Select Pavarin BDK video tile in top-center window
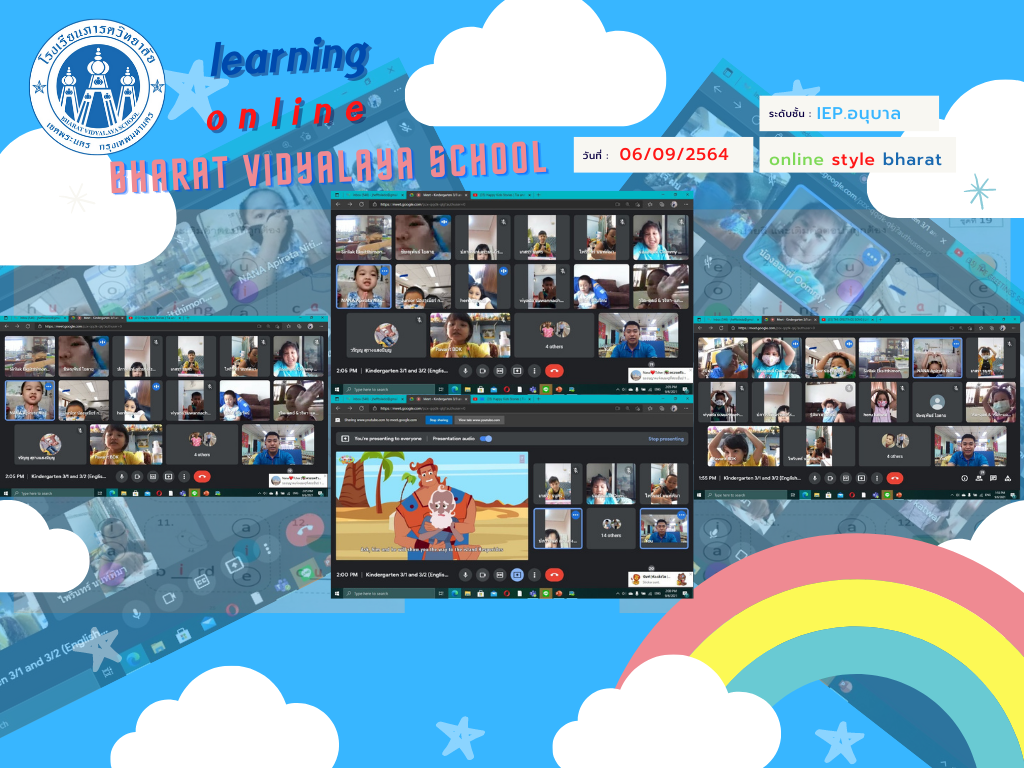The width and height of the screenshot is (1024, 768). pos(469,335)
